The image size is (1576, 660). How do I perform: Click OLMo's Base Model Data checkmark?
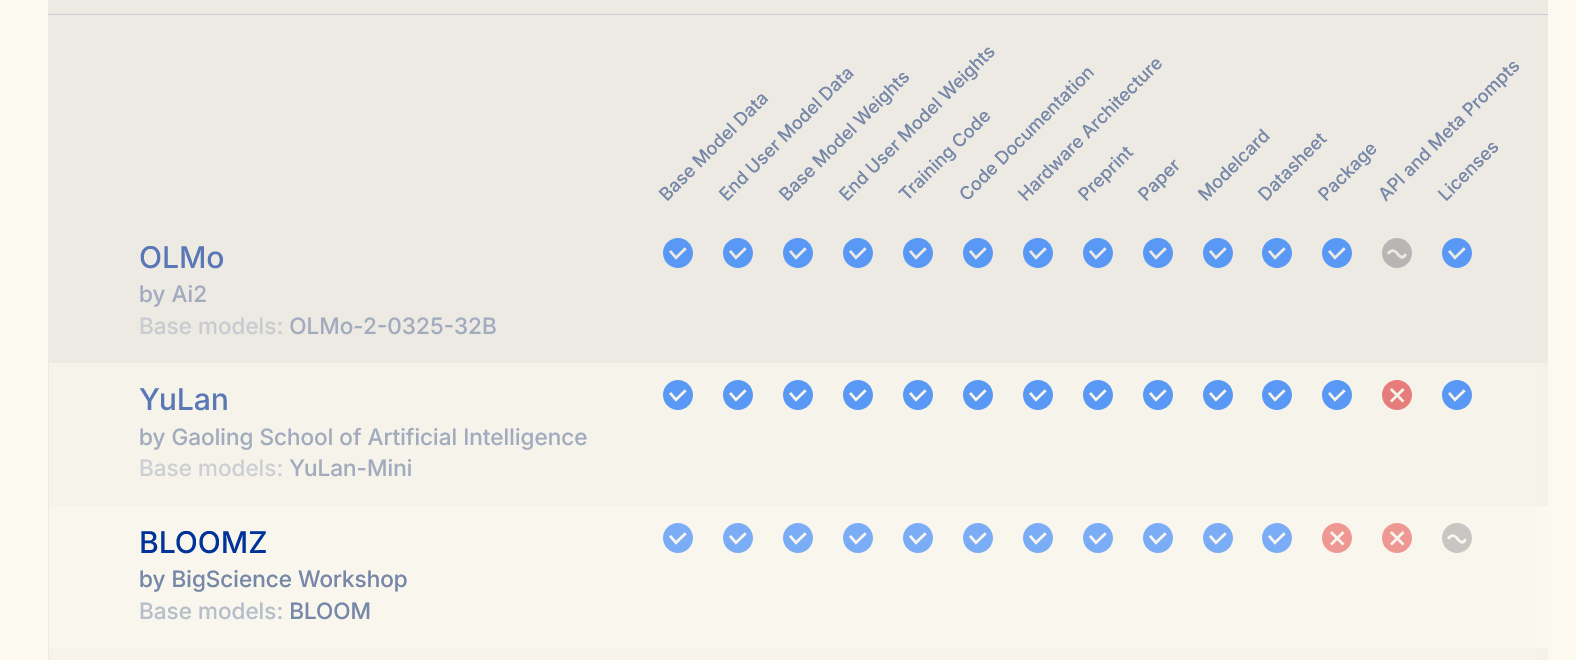tap(678, 253)
